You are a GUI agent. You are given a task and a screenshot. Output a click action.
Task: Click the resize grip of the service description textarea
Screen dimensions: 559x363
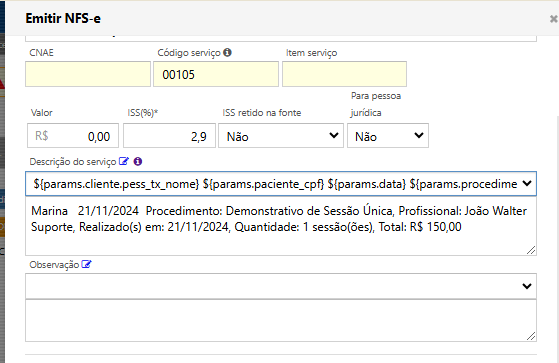(x=531, y=250)
